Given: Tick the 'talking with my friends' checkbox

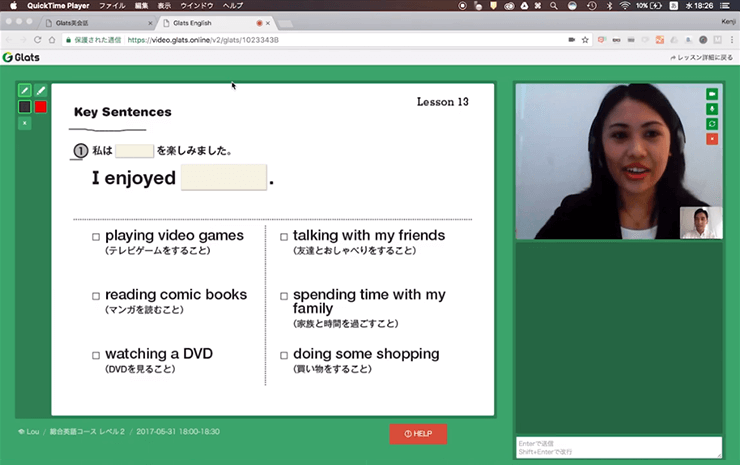Looking at the screenshot, I should (284, 237).
